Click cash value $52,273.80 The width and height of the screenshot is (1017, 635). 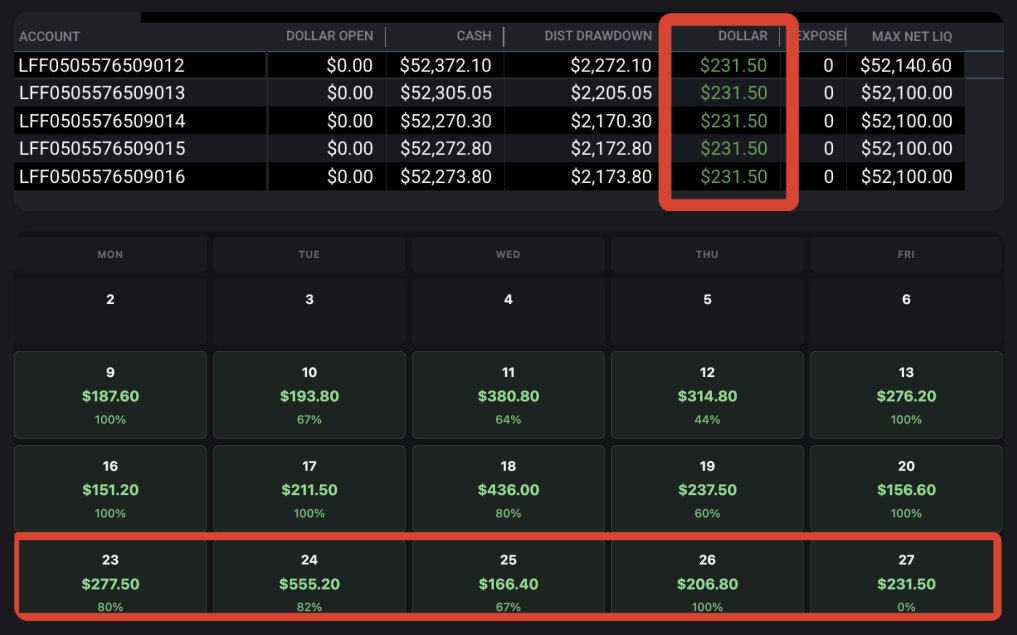pos(446,176)
